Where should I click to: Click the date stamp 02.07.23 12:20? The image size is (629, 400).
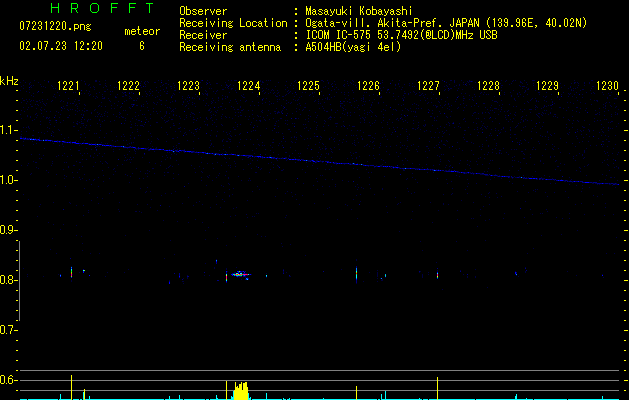[61, 46]
